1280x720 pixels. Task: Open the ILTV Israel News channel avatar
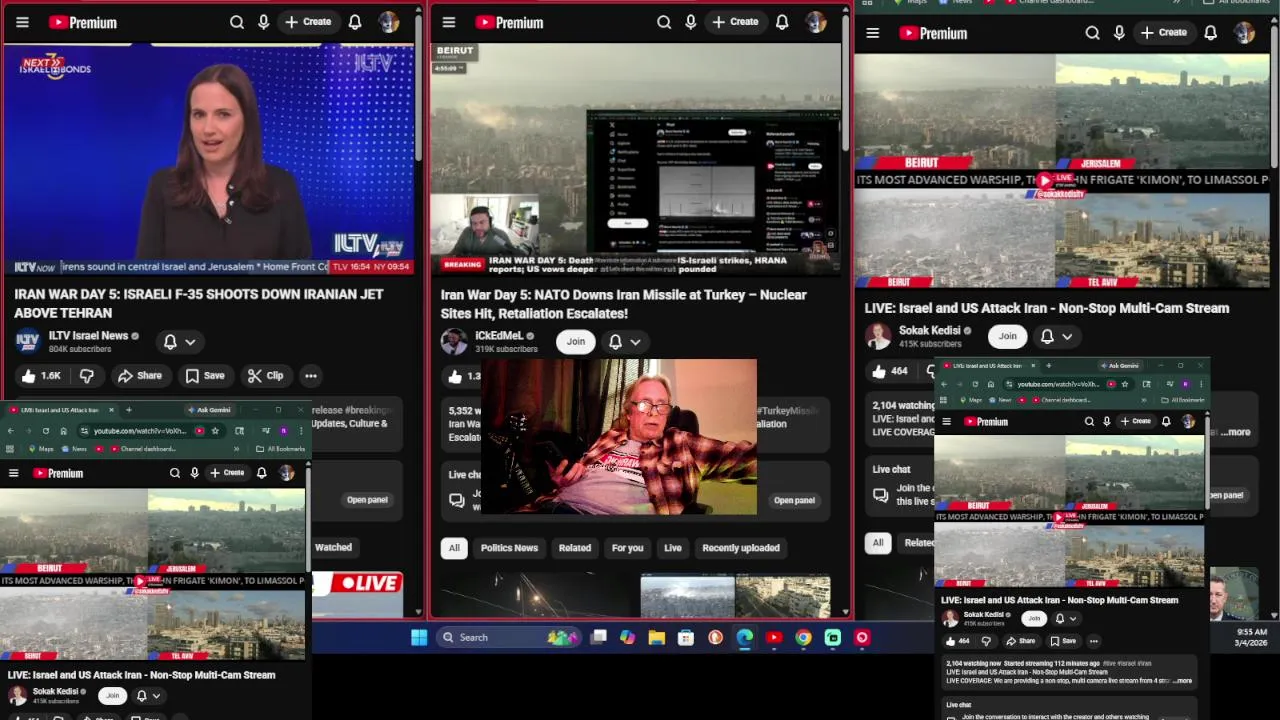point(27,342)
